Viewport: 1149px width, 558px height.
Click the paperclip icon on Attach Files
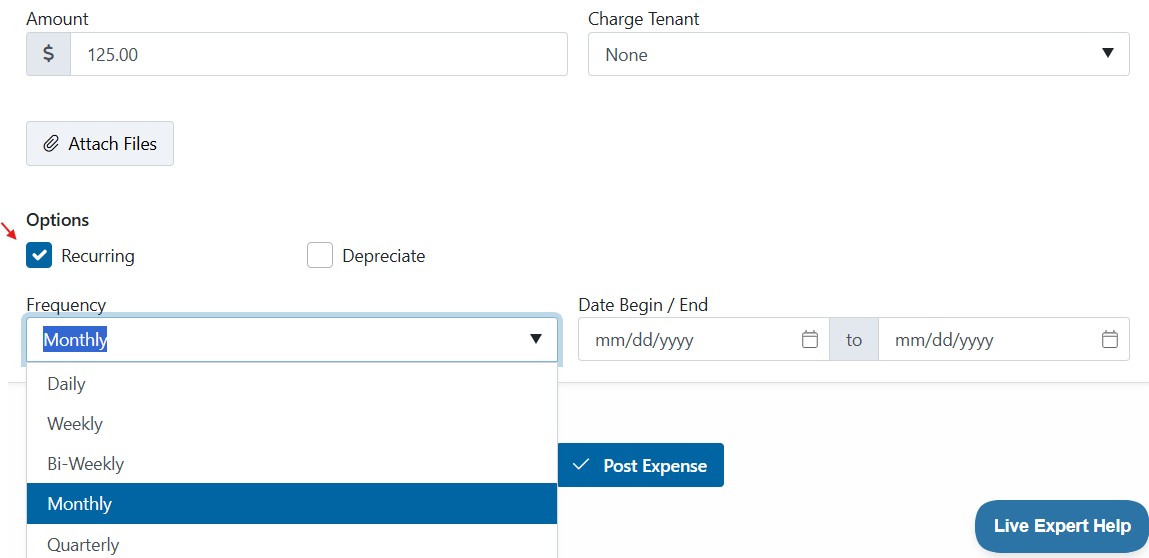point(51,144)
